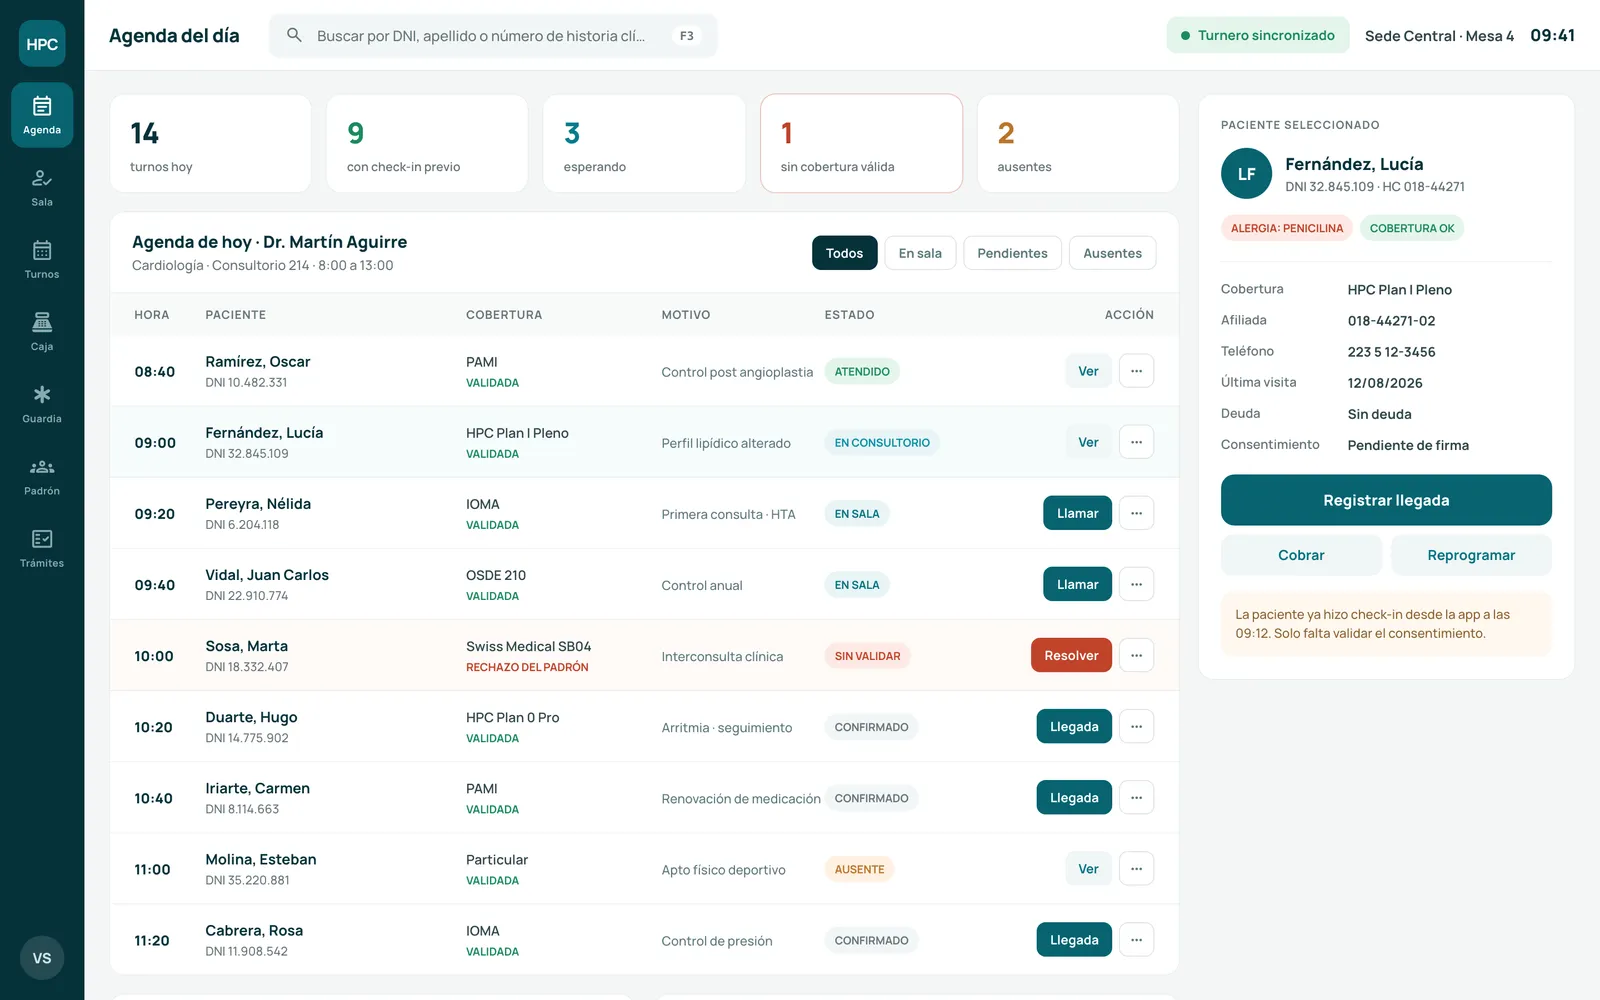The height and width of the screenshot is (1000, 1600).
Task: Open more options for Duarte, Hugo
Action: click(1136, 726)
